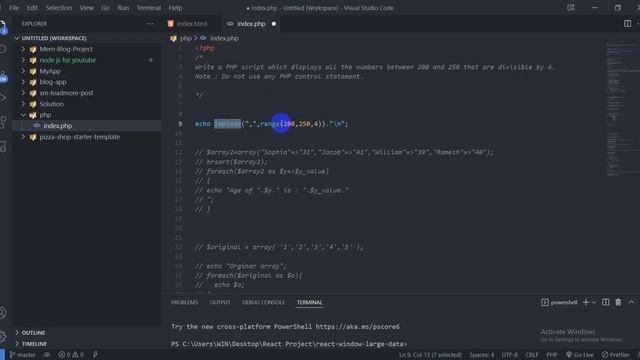The width and height of the screenshot is (640, 360).
Task: Click new terminal plus icon
Action: pyautogui.click(x=586, y=302)
